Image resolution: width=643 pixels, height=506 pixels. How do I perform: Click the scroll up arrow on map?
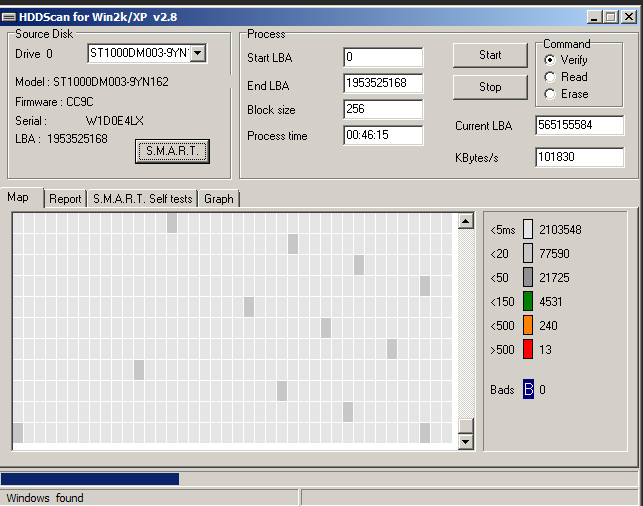[465, 220]
